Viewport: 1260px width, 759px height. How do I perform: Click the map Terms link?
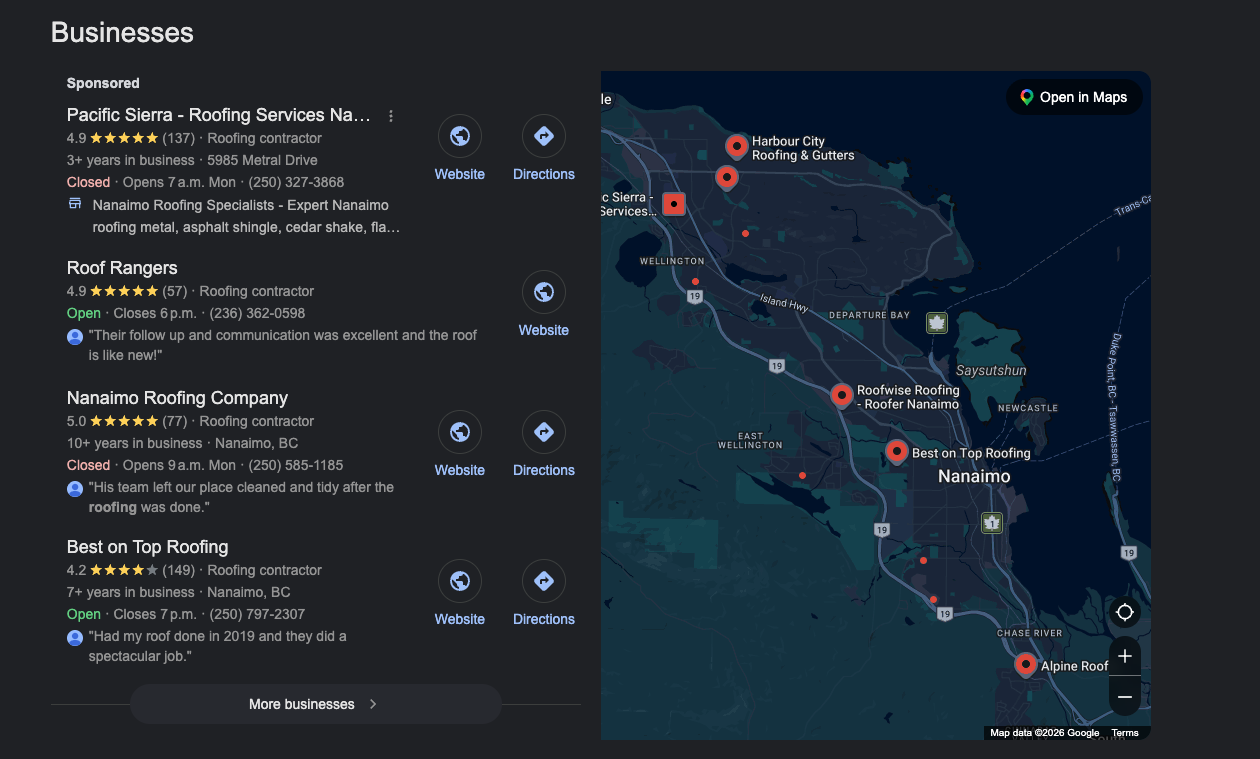(1125, 733)
